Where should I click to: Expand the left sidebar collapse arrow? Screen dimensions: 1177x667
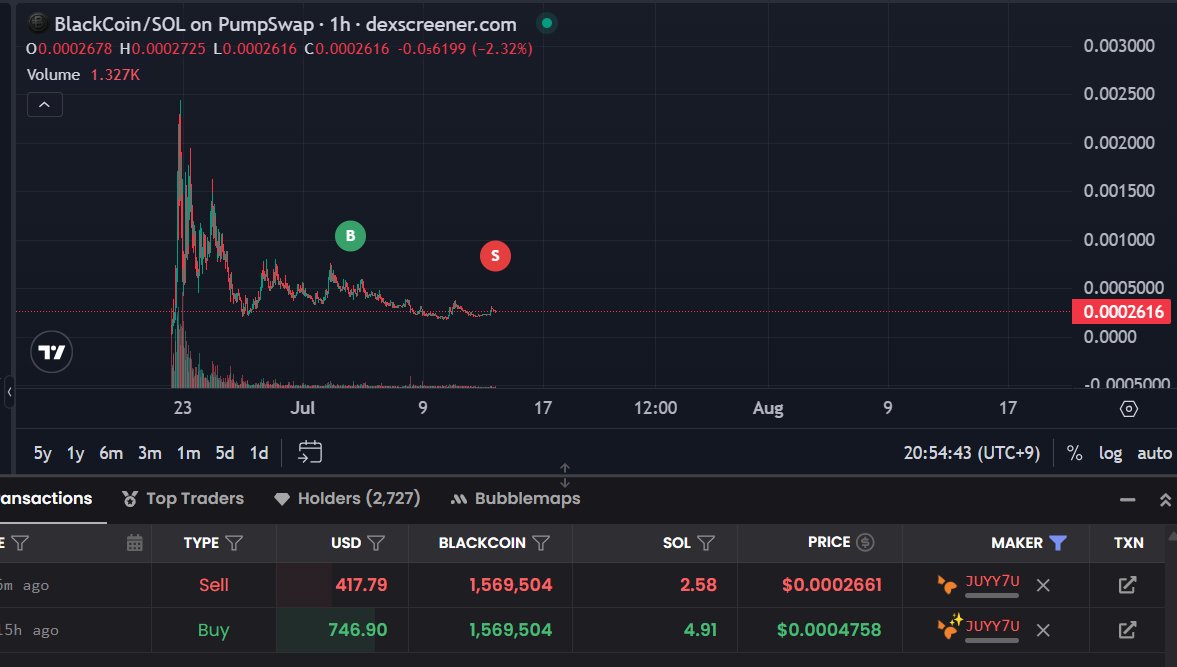pos(9,391)
